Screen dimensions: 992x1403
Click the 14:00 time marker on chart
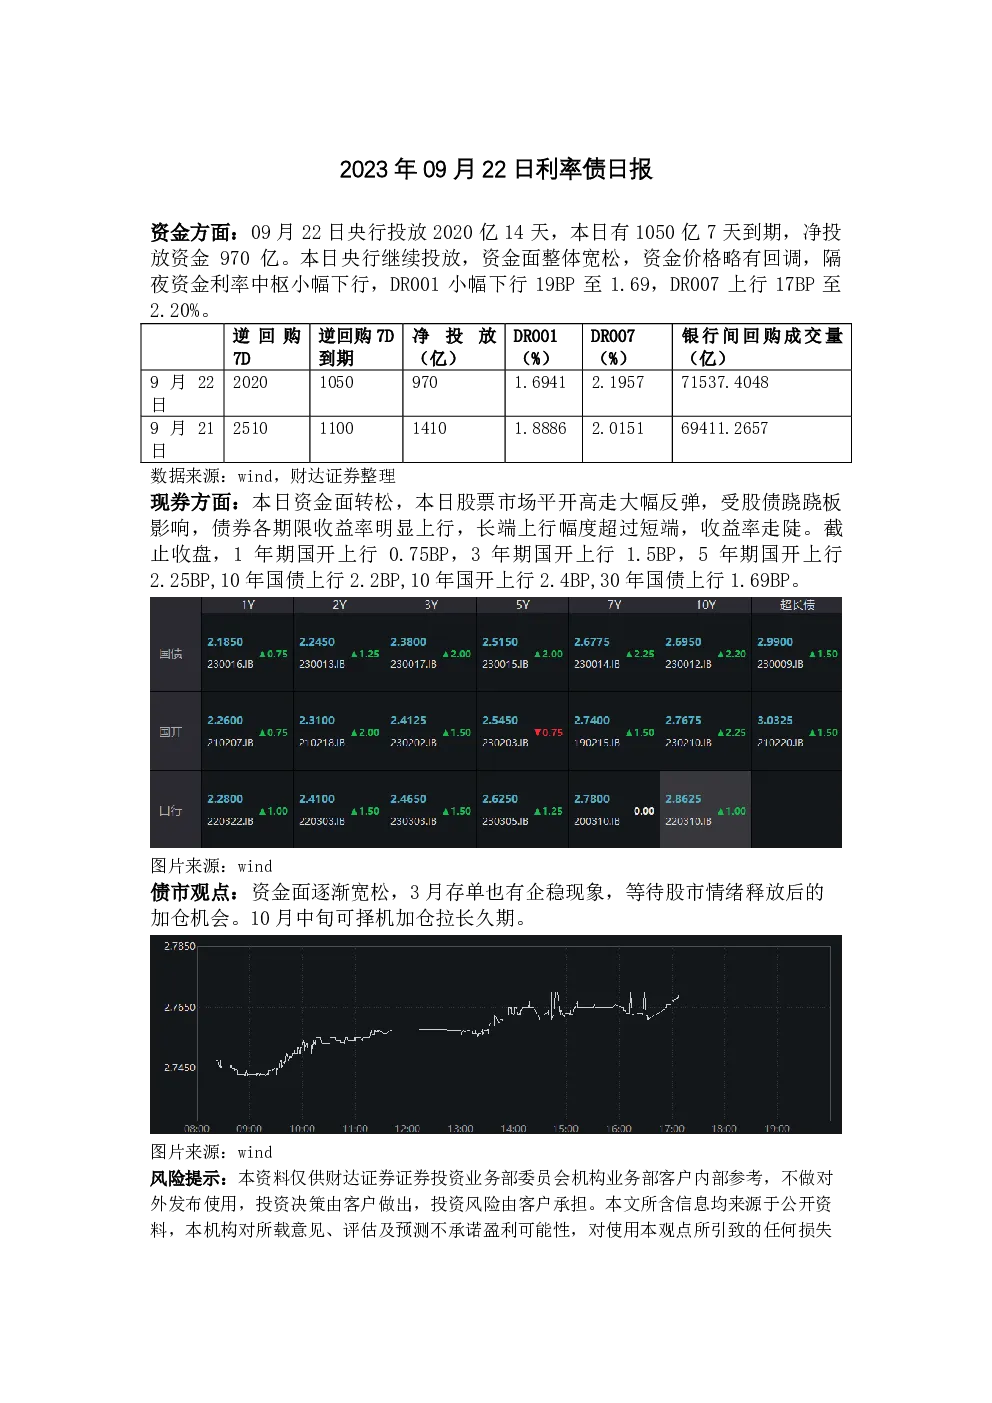[513, 1128]
